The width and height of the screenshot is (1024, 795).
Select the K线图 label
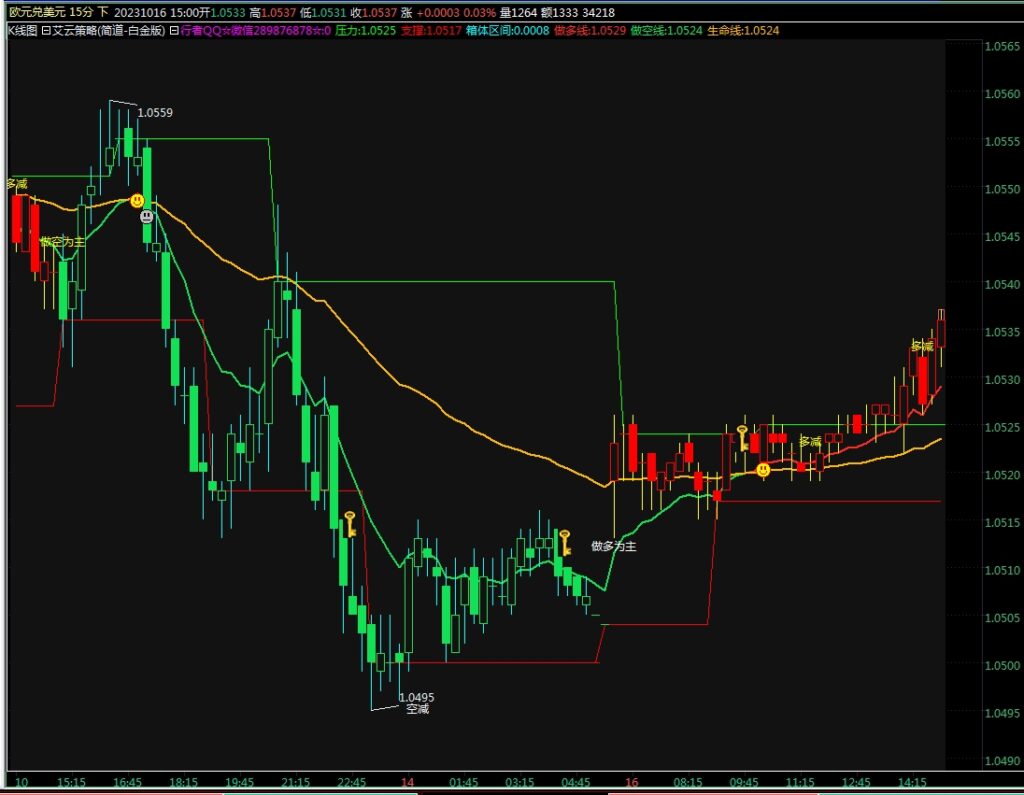pyautogui.click(x=22, y=31)
